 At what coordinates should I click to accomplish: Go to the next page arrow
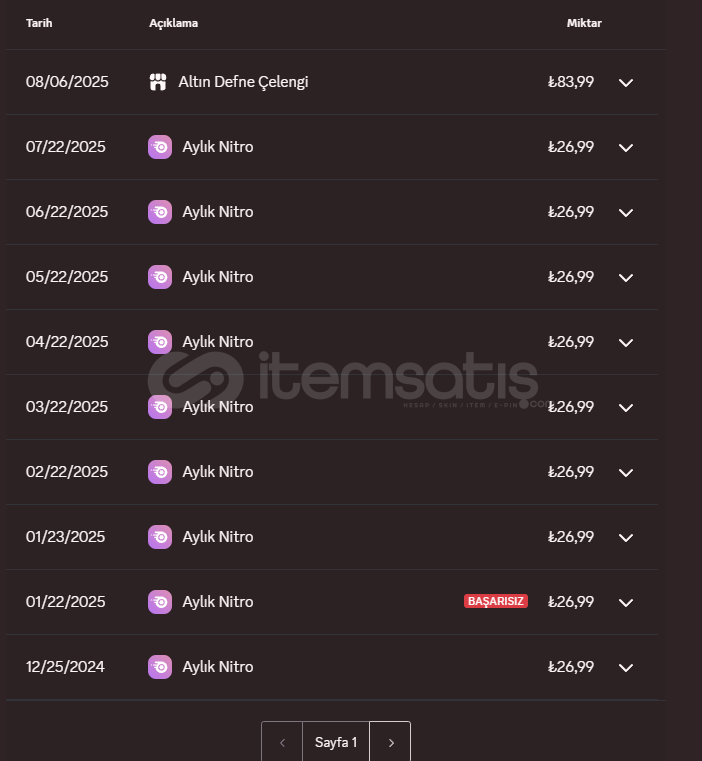(x=390, y=743)
